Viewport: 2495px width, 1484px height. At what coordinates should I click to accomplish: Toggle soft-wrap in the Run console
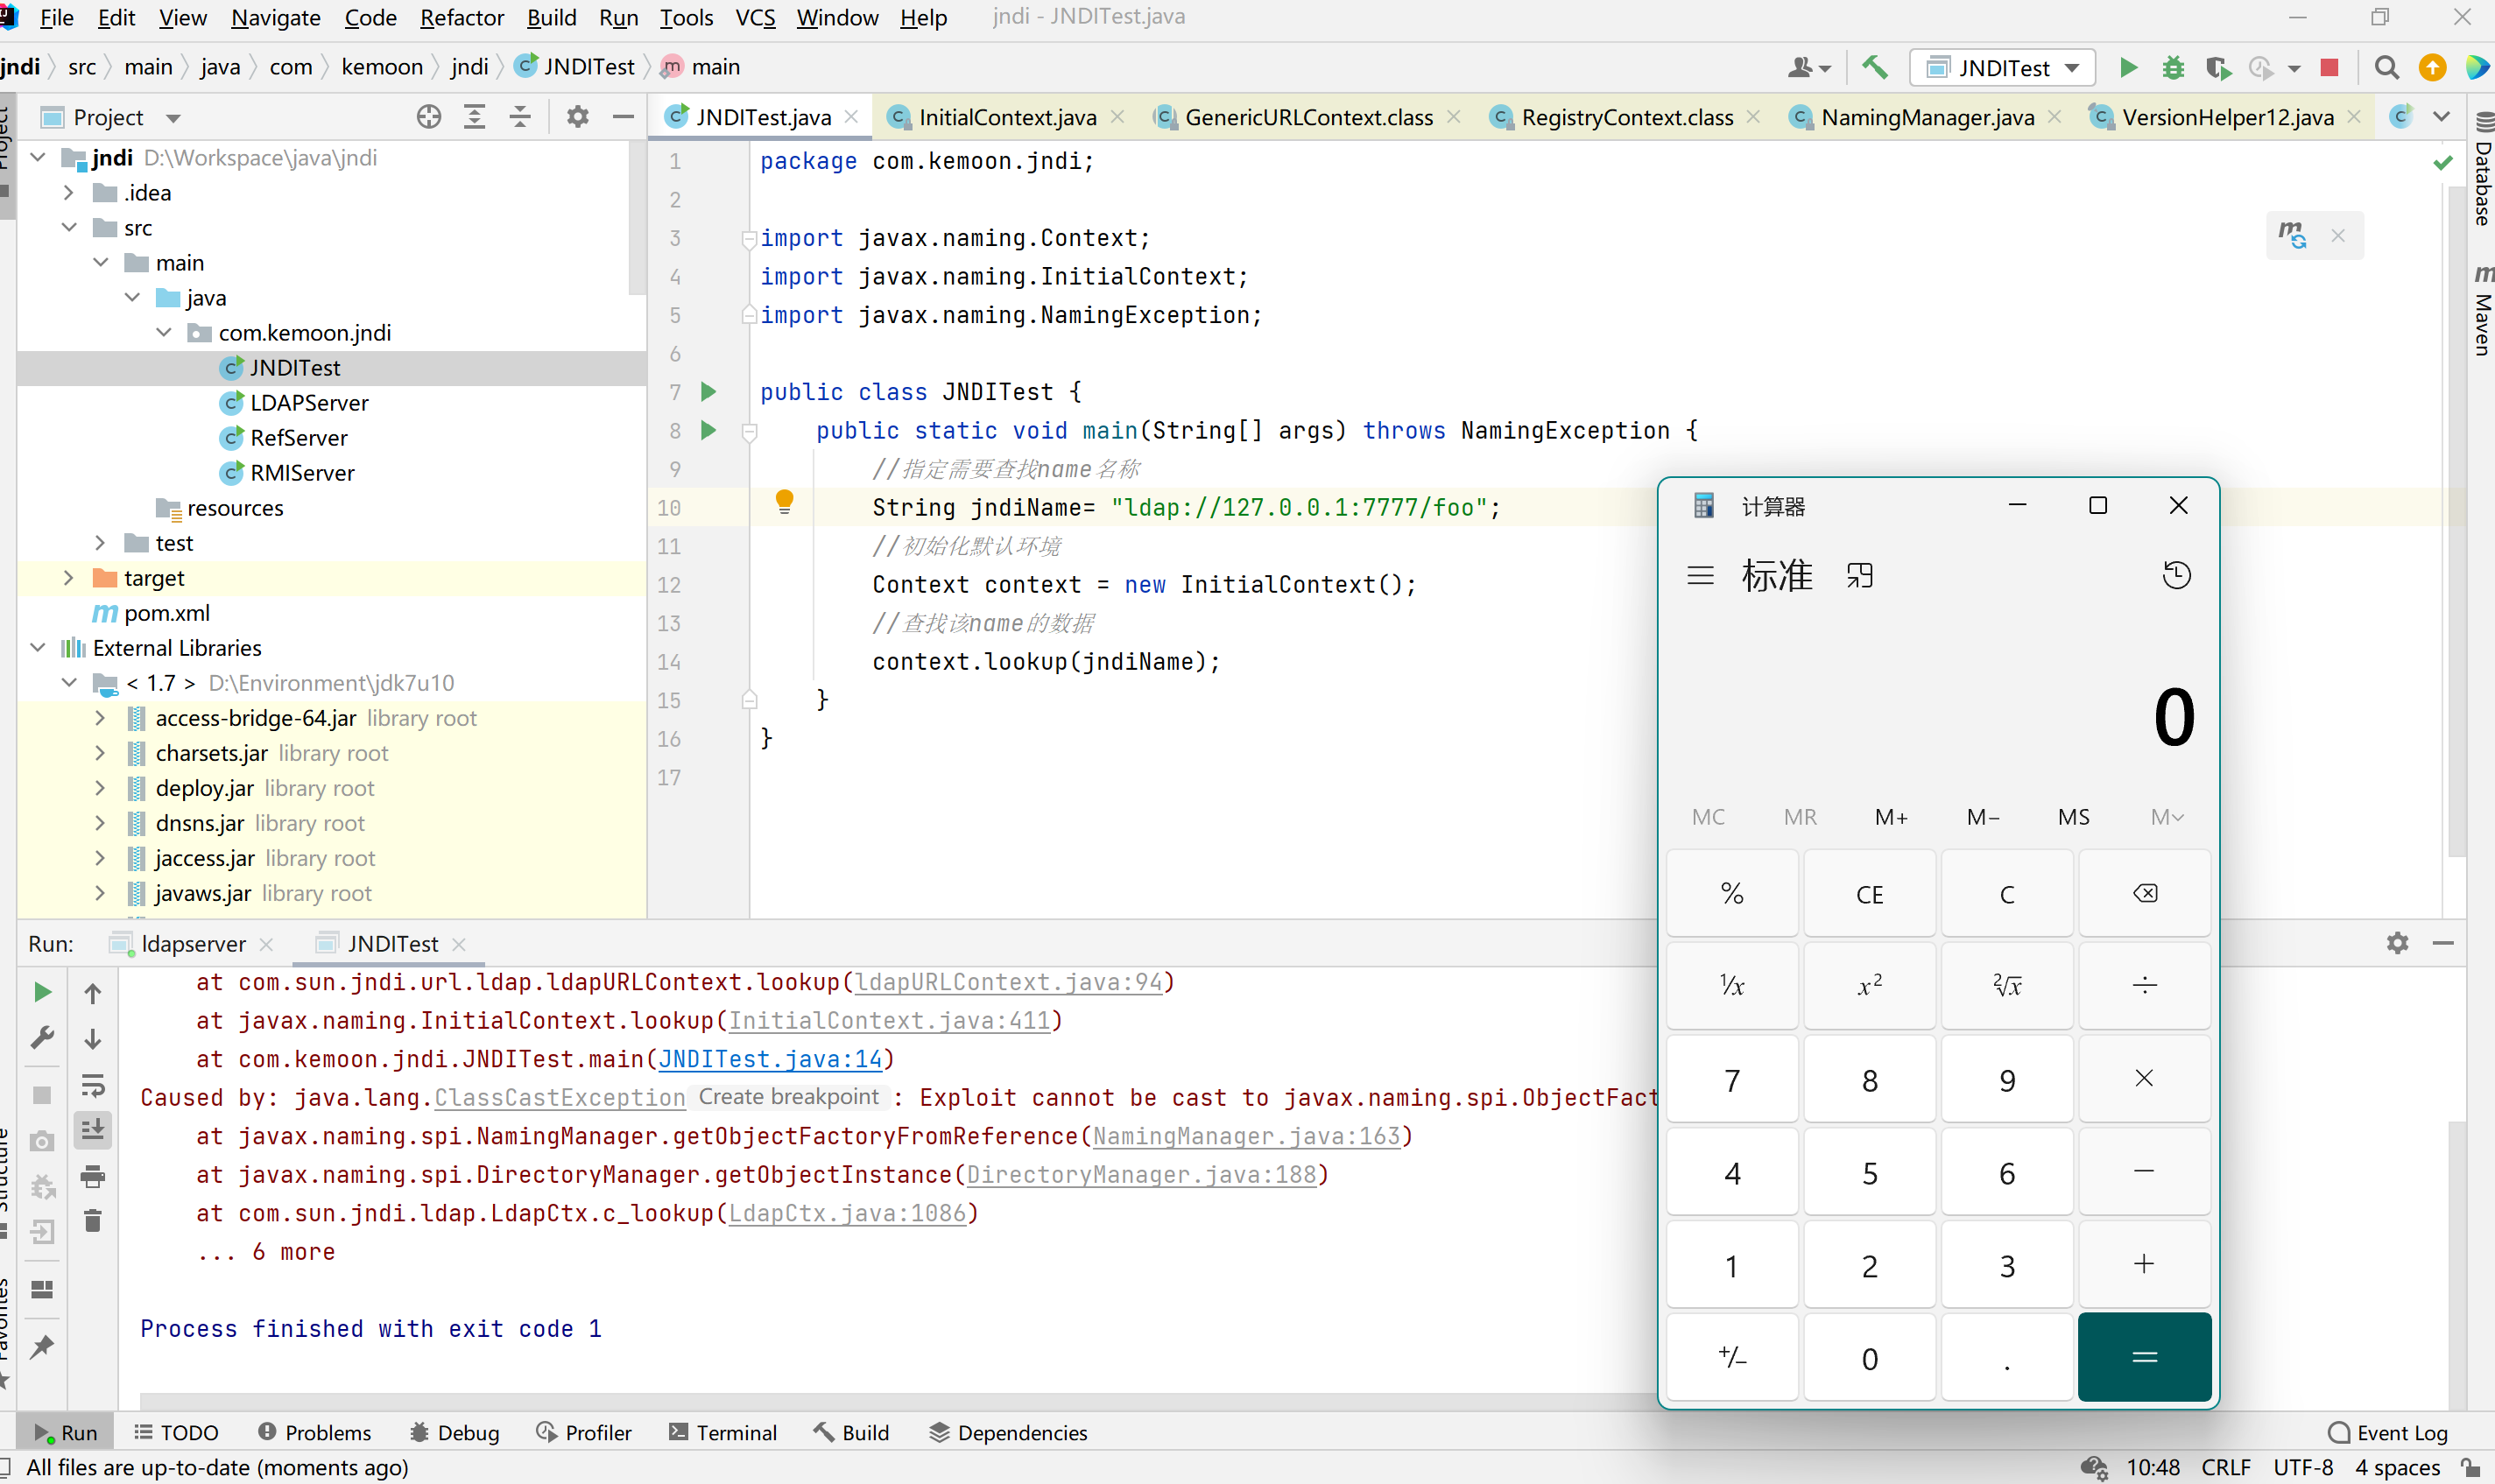click(x=93, y=1085)
